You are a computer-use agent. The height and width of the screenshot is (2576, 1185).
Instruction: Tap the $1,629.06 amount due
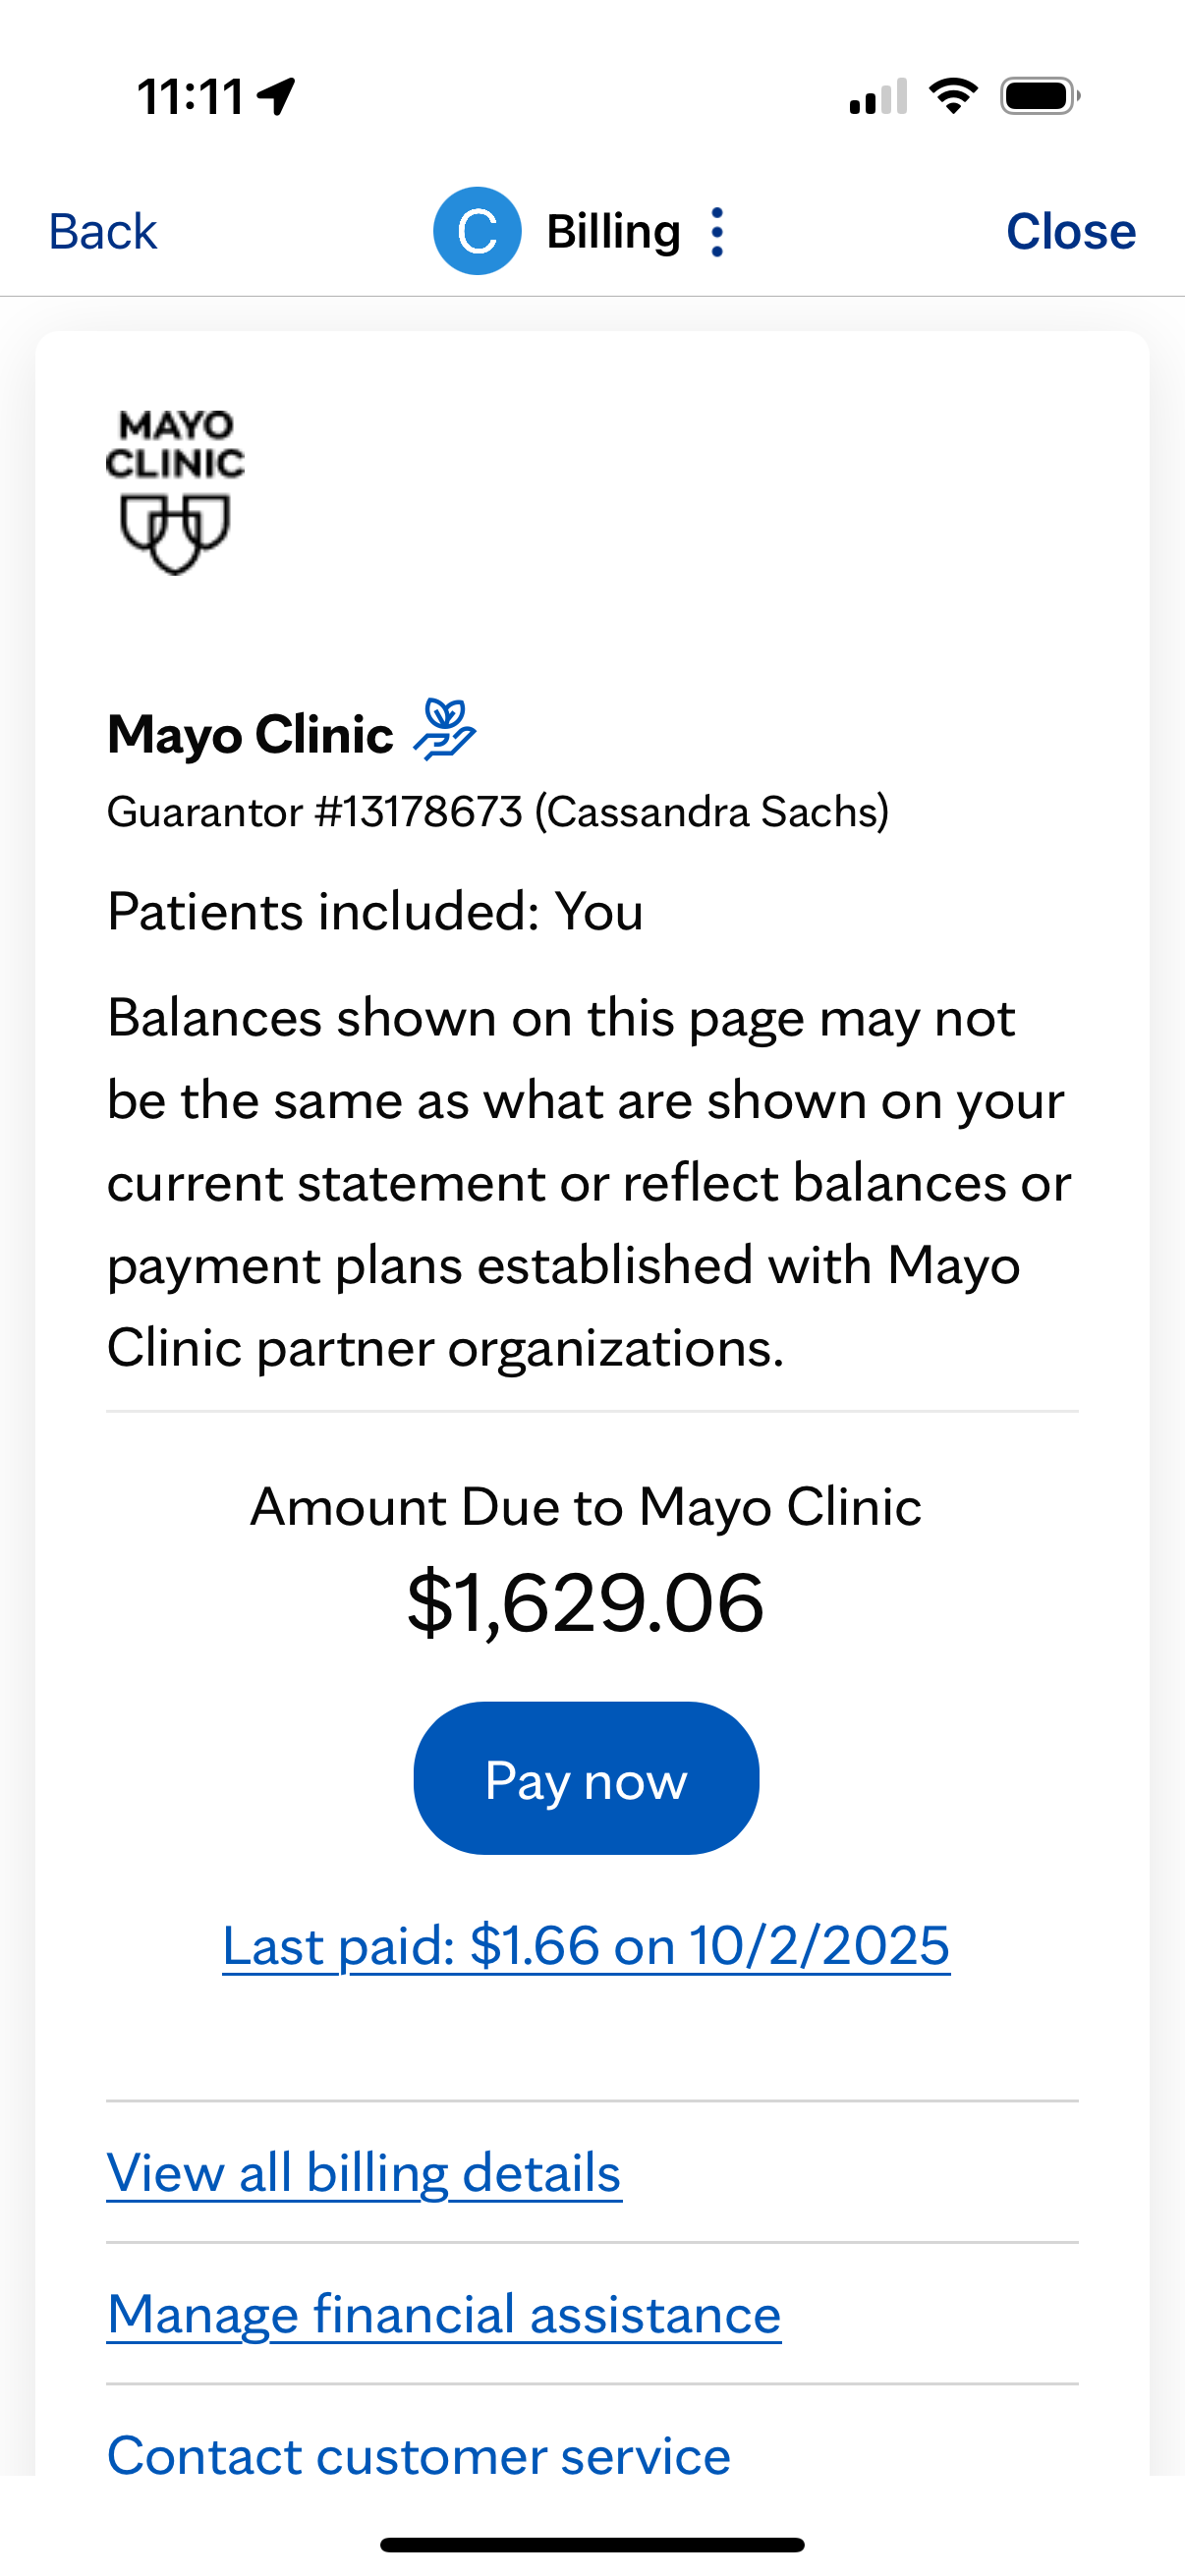tap(586, 1603)
